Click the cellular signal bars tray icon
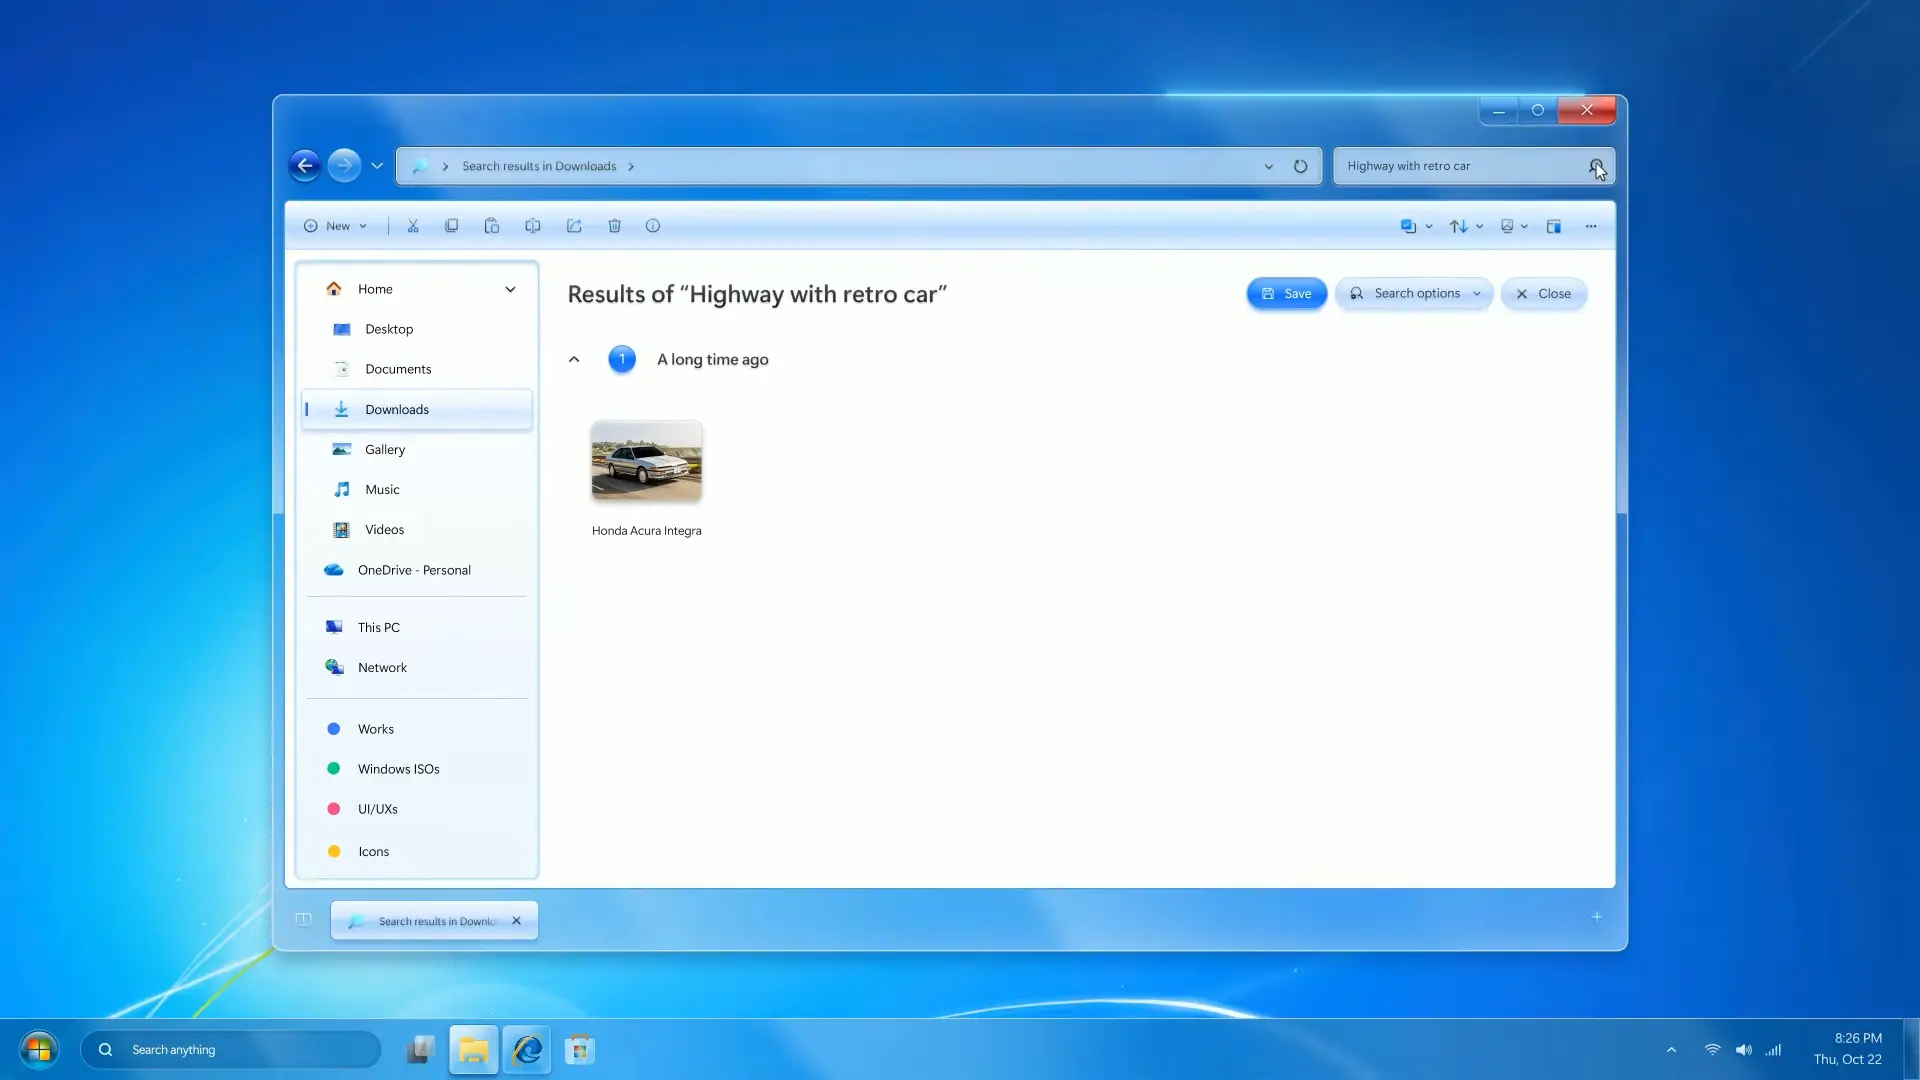This screenshot has width=1920, height=1080. [1773, 1050]
